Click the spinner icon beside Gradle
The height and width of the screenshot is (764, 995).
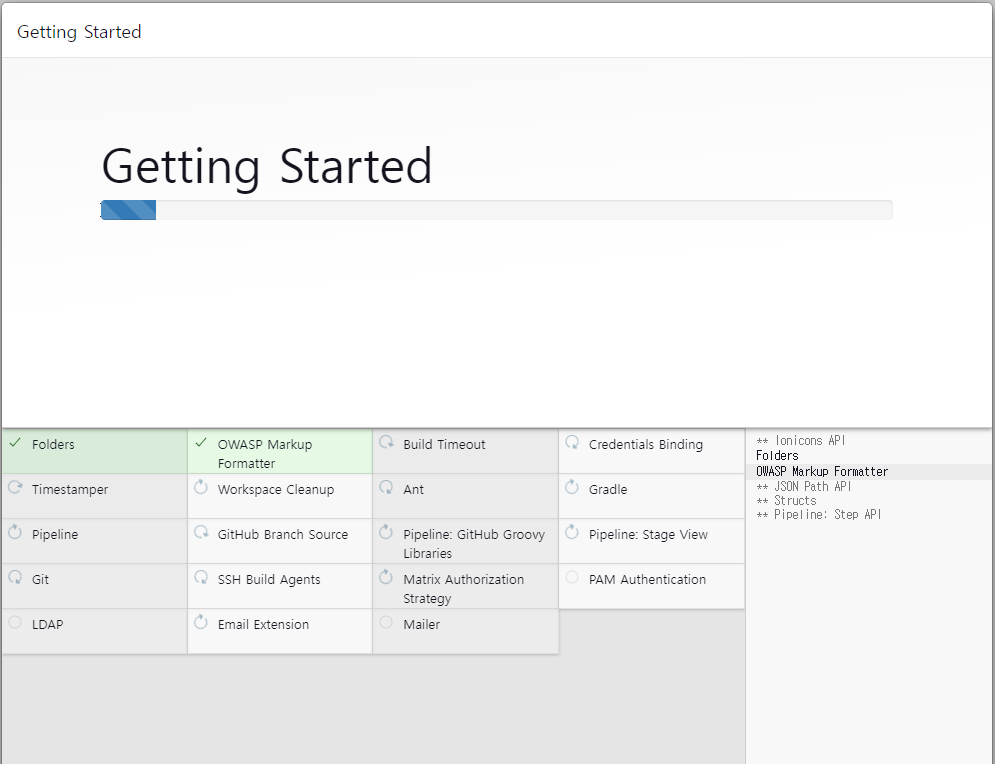click(572, 487)
